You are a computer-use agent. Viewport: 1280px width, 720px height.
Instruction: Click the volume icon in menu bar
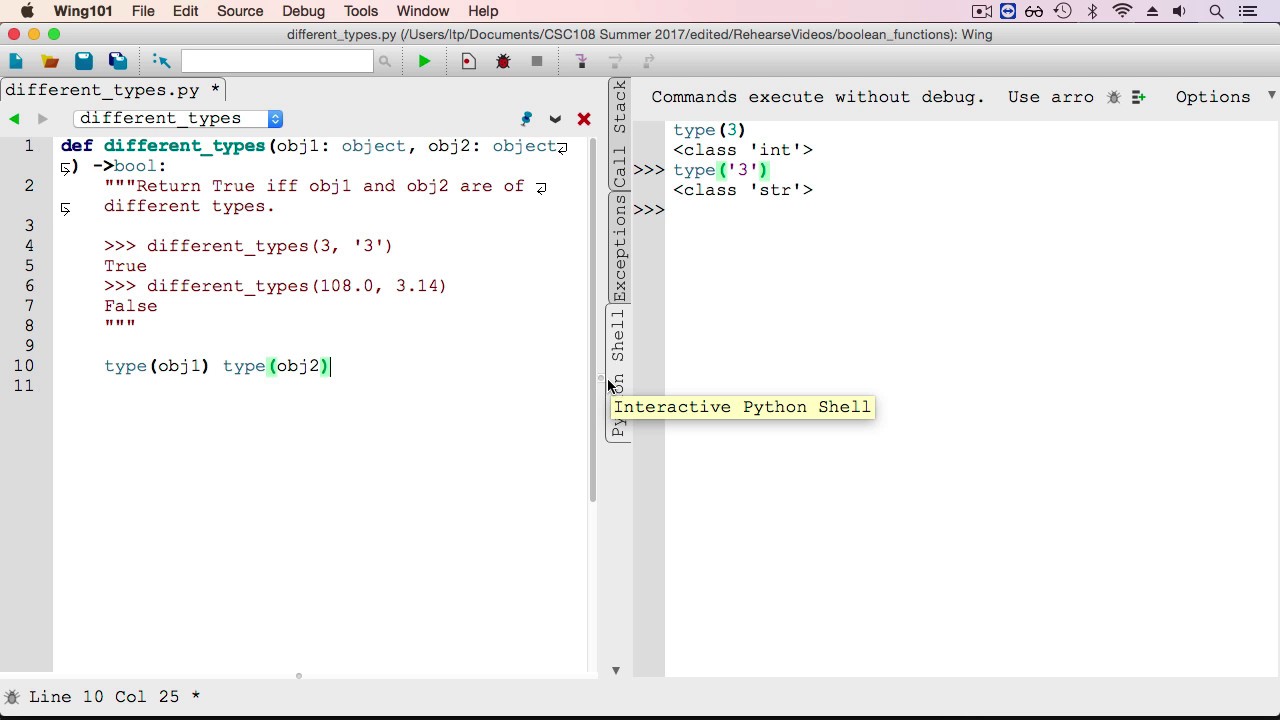[x=1180, y=11]
